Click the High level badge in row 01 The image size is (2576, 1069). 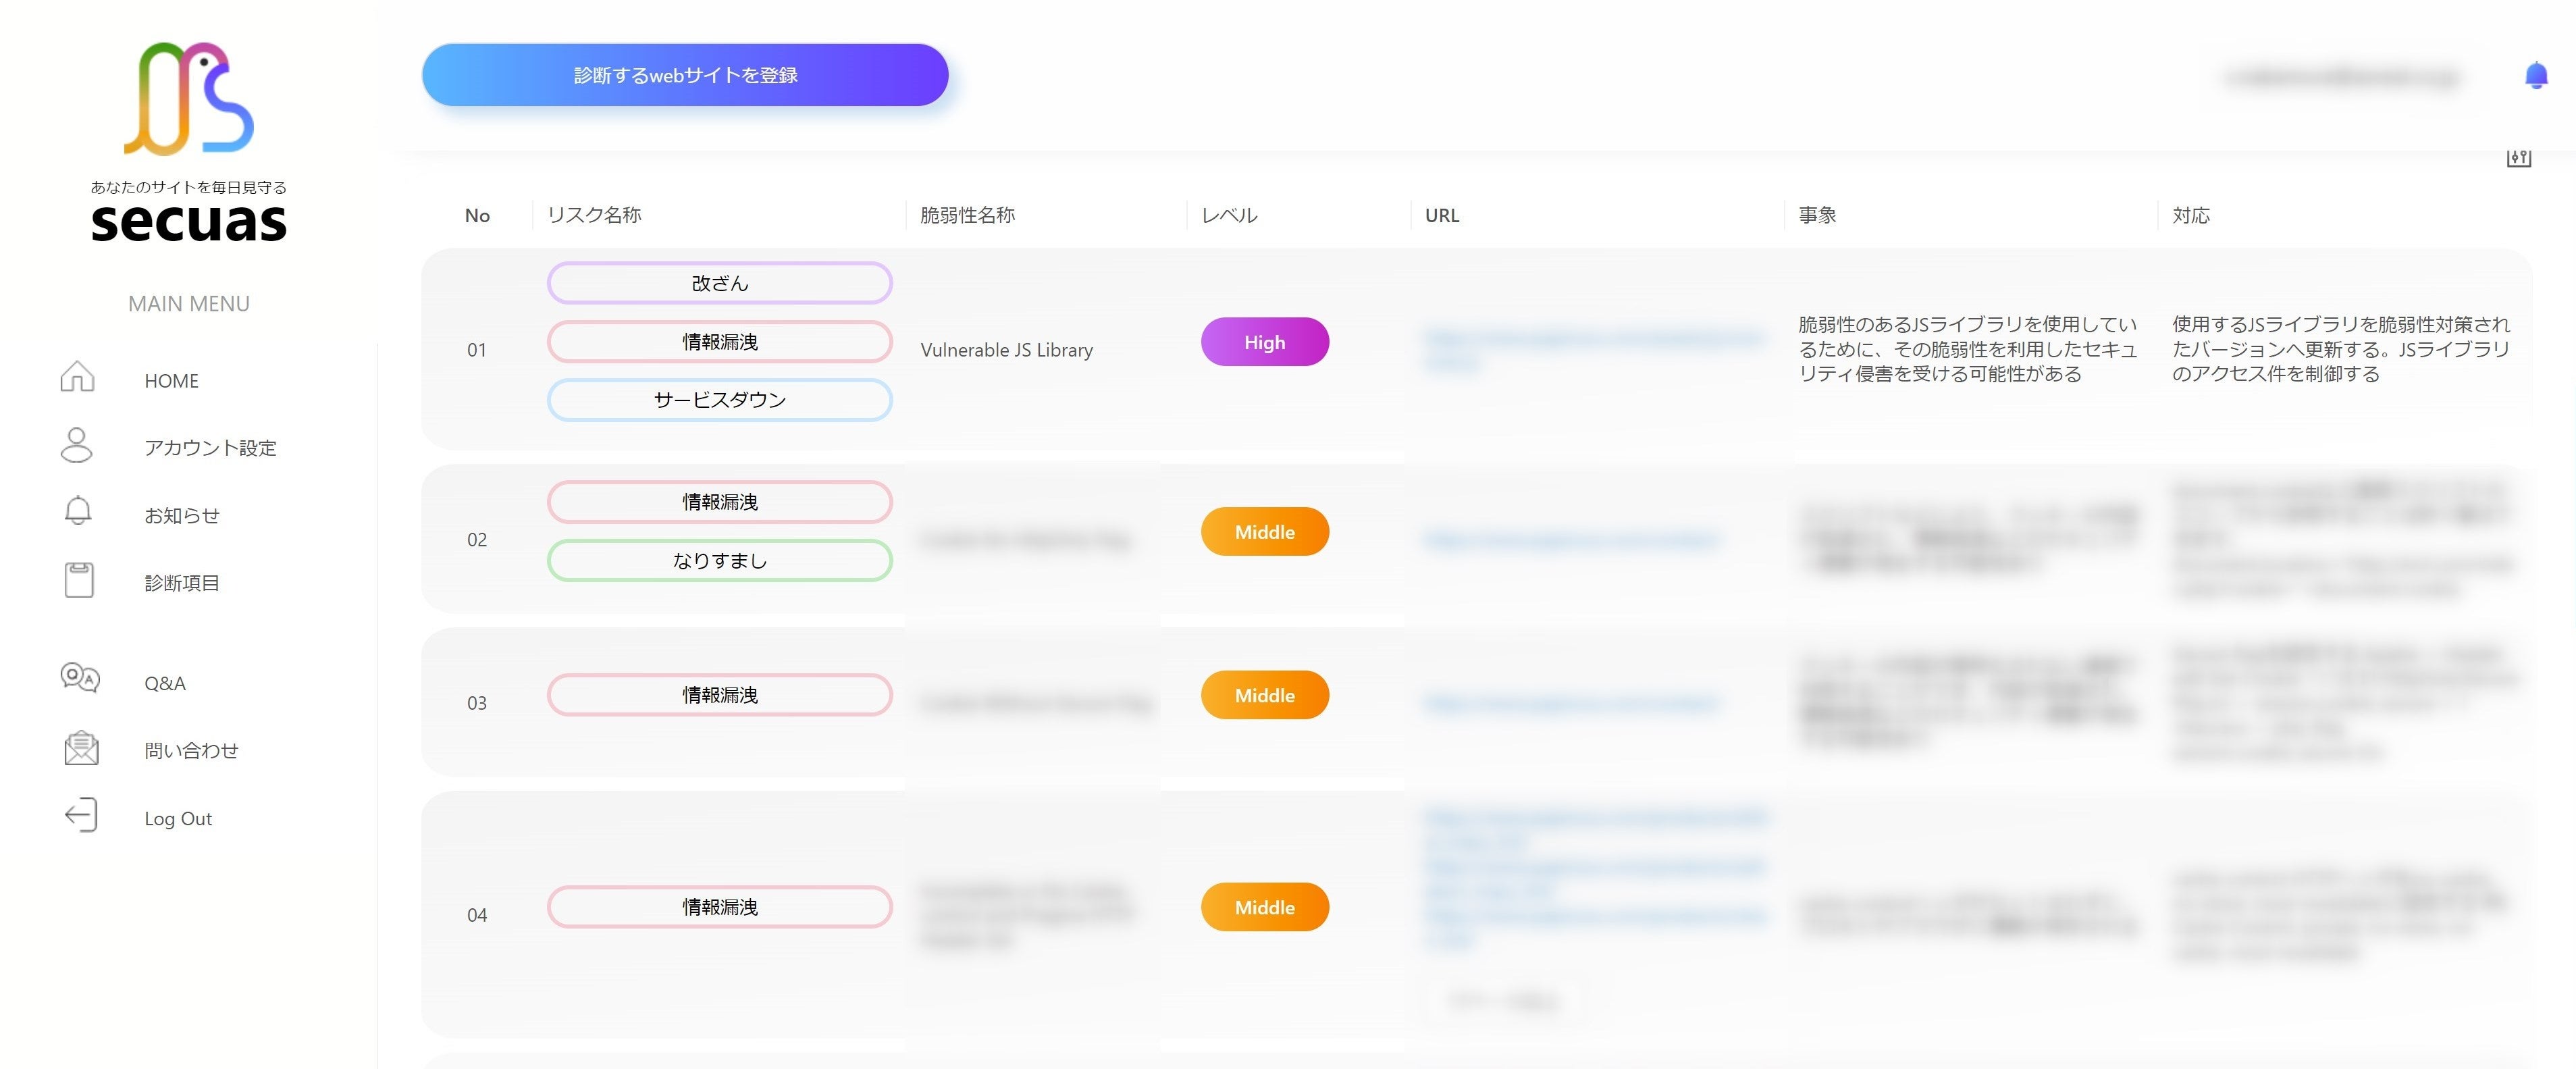pyautogui.click(x=1264, y=342)
